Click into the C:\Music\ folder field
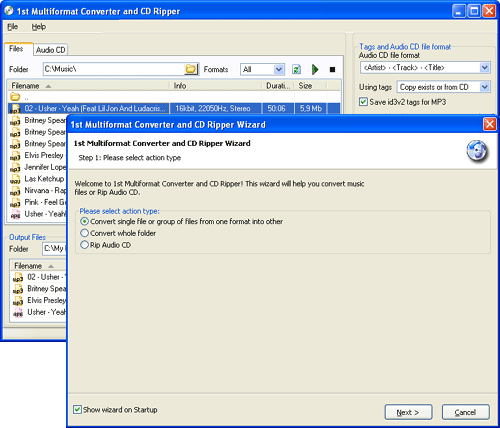 (113, 69)
